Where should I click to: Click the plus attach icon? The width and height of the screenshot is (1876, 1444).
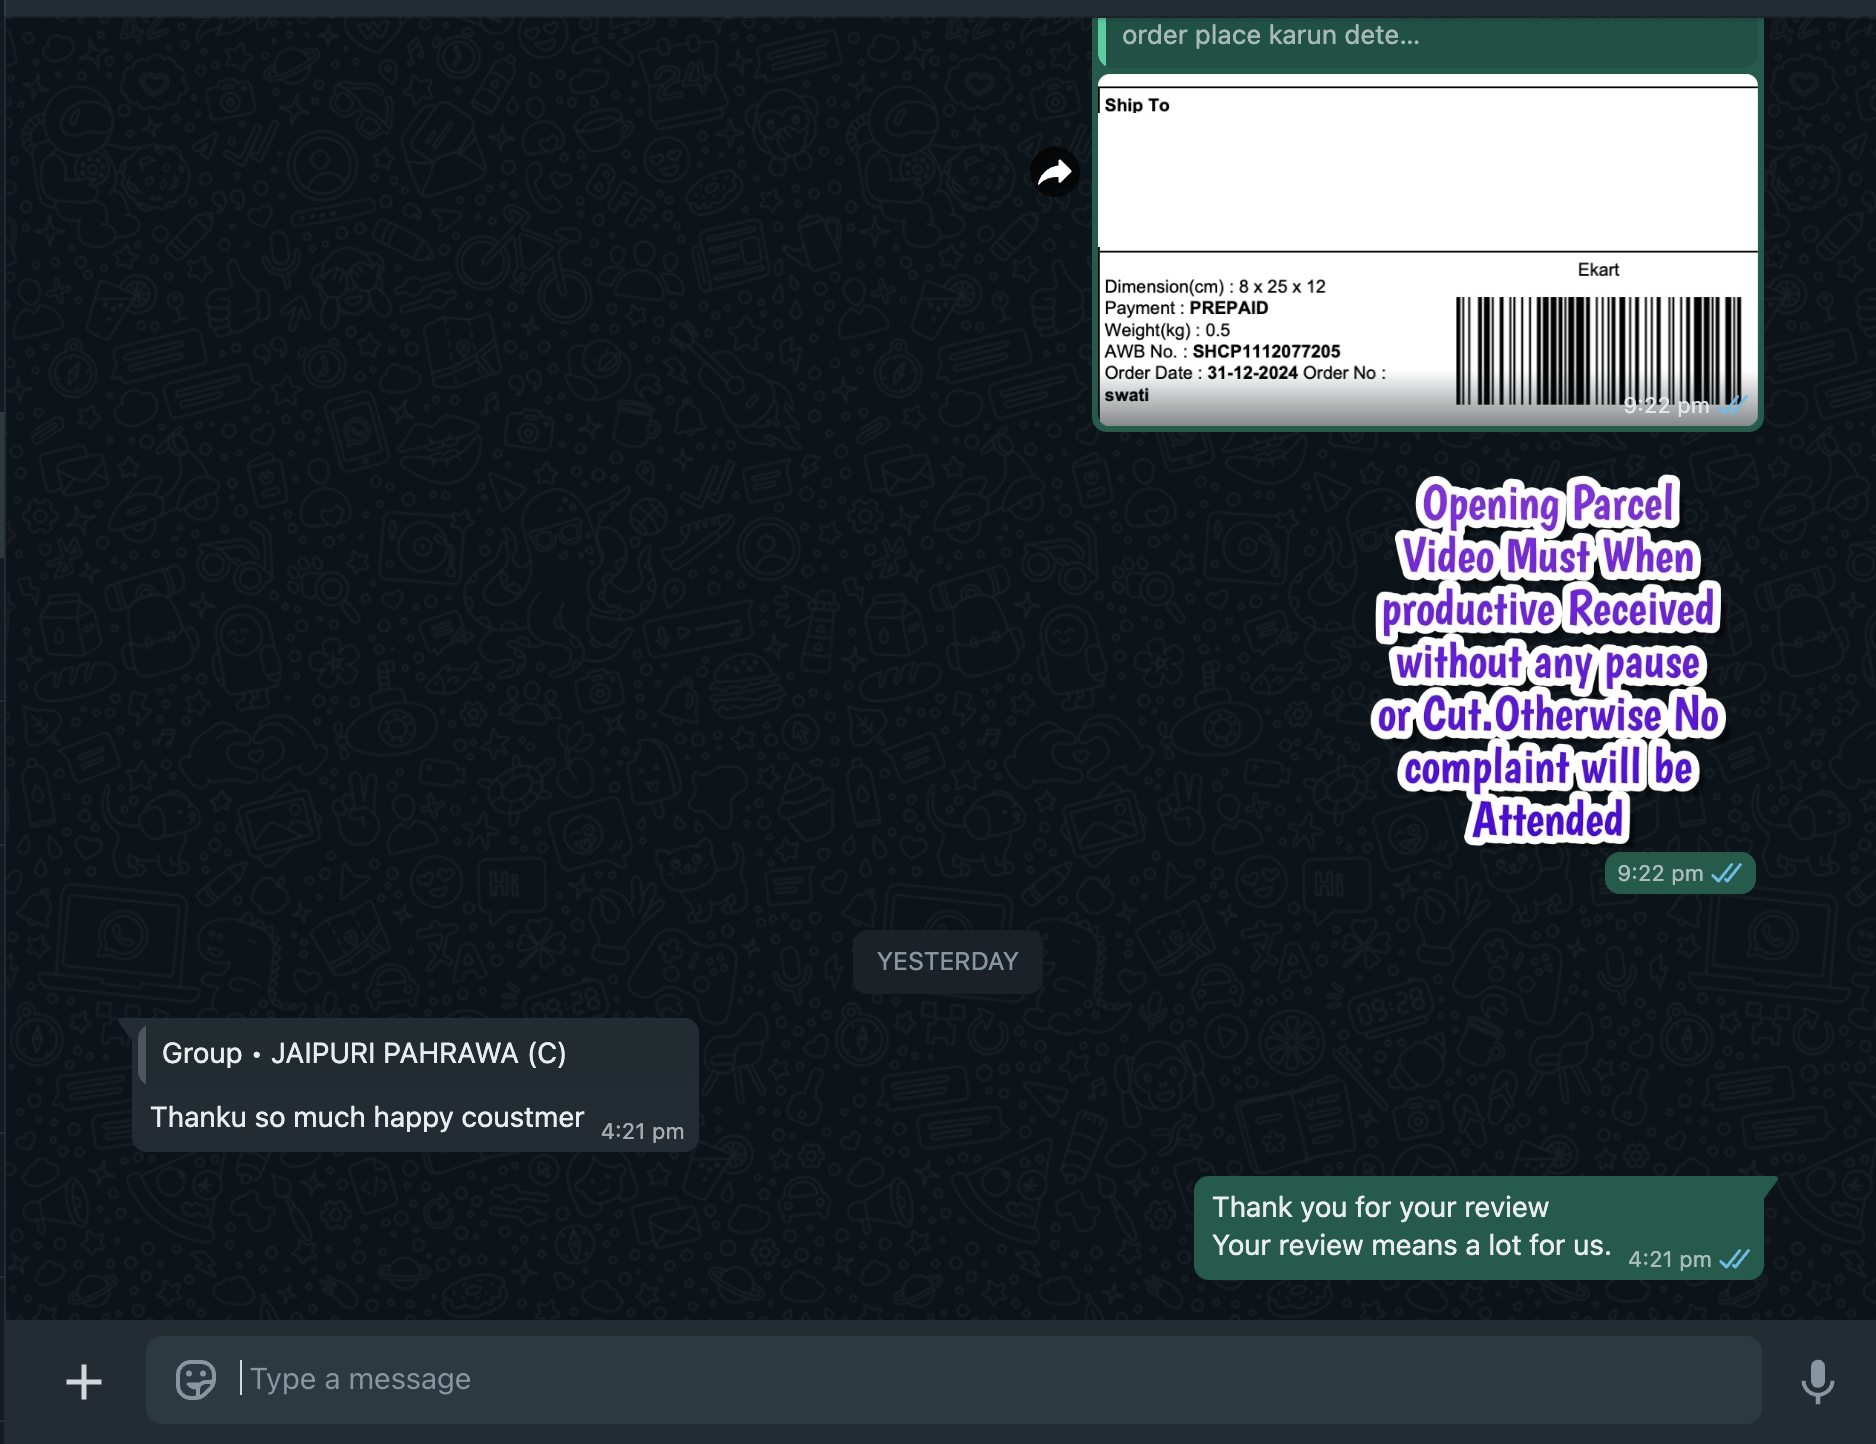click(84, 1382)
